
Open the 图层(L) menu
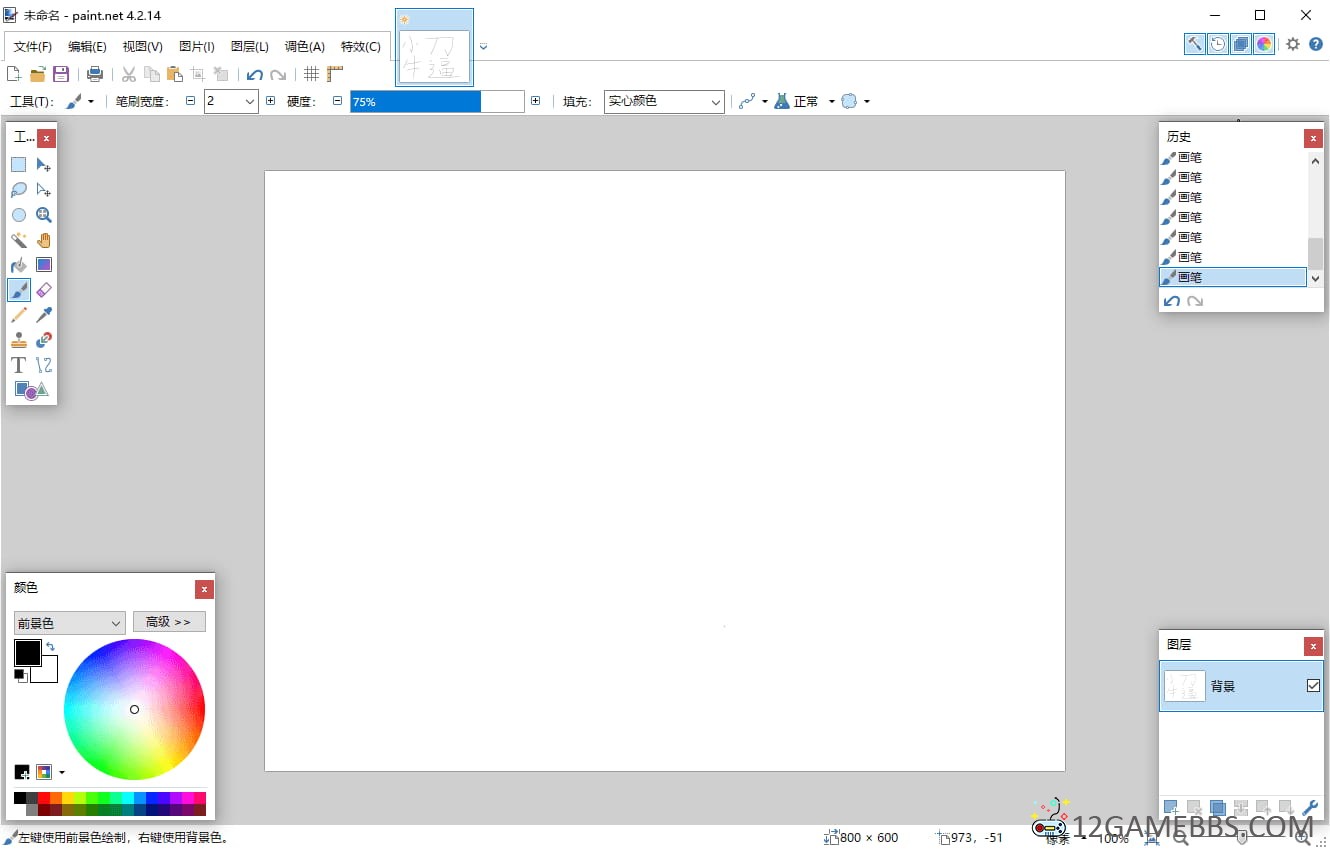point(250,46)
